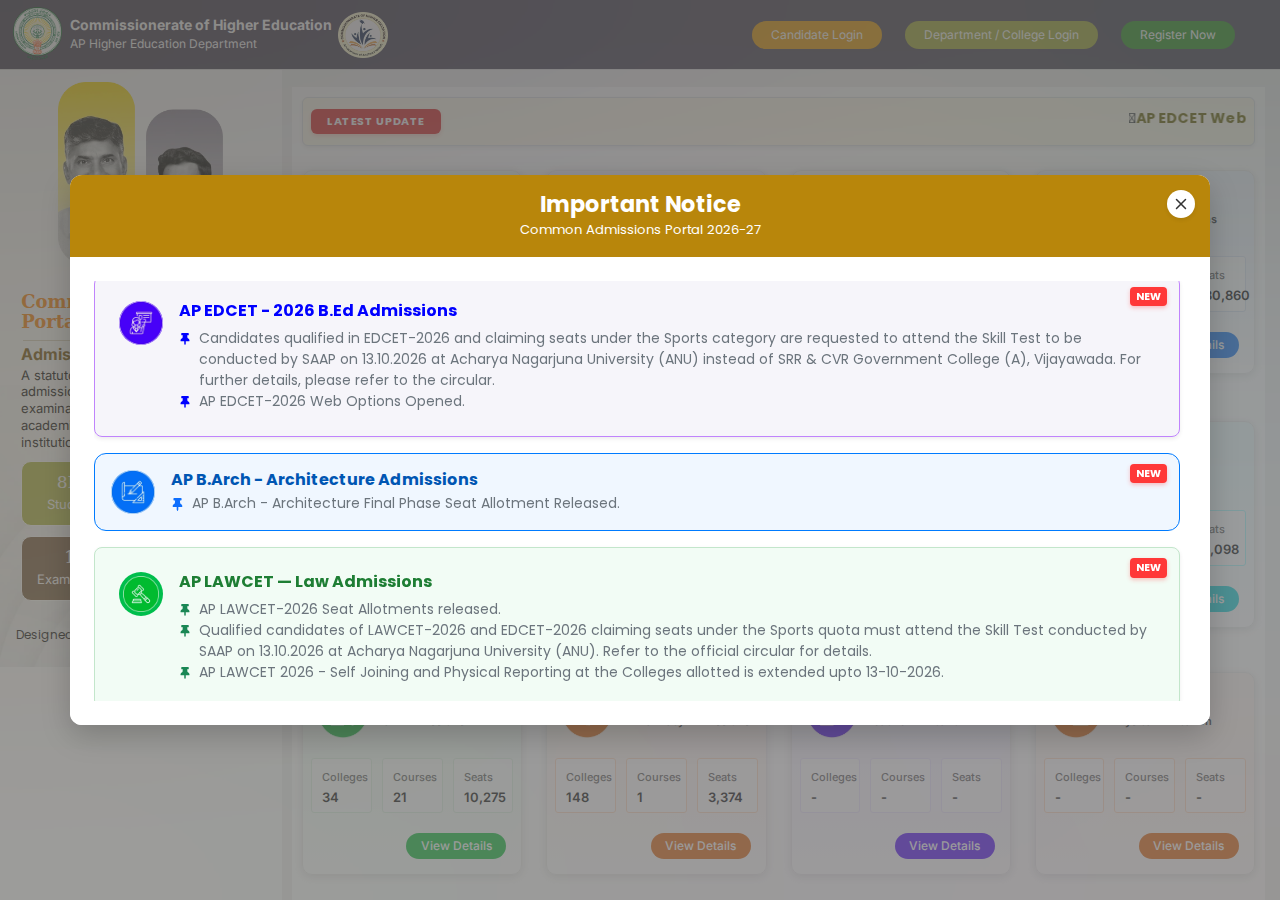Click the scrolling 'AP EDCET Web' ticker text
Screen dimensions: 1280x900
(1187, 118)
